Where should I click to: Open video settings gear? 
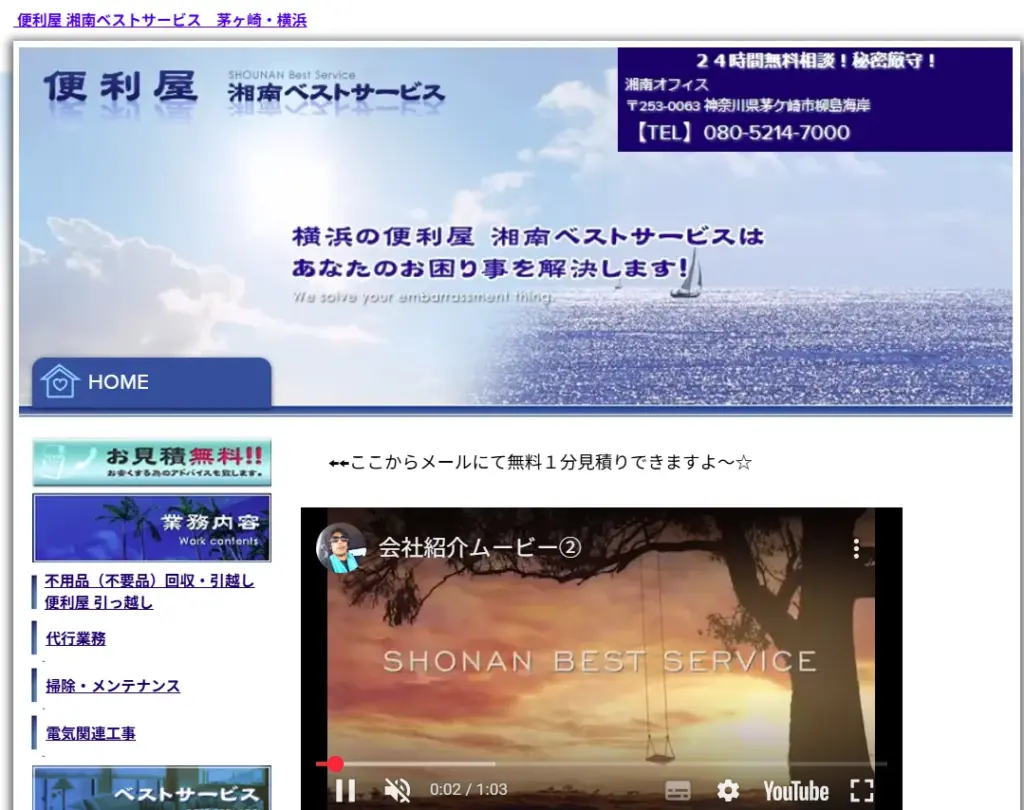tap(728, 791)
